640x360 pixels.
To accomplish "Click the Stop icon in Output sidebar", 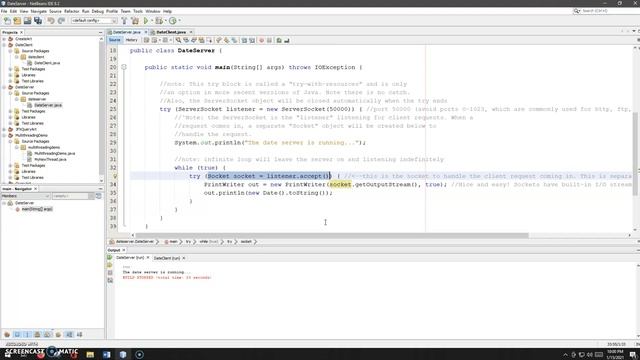I will click(x=110, y=273).
